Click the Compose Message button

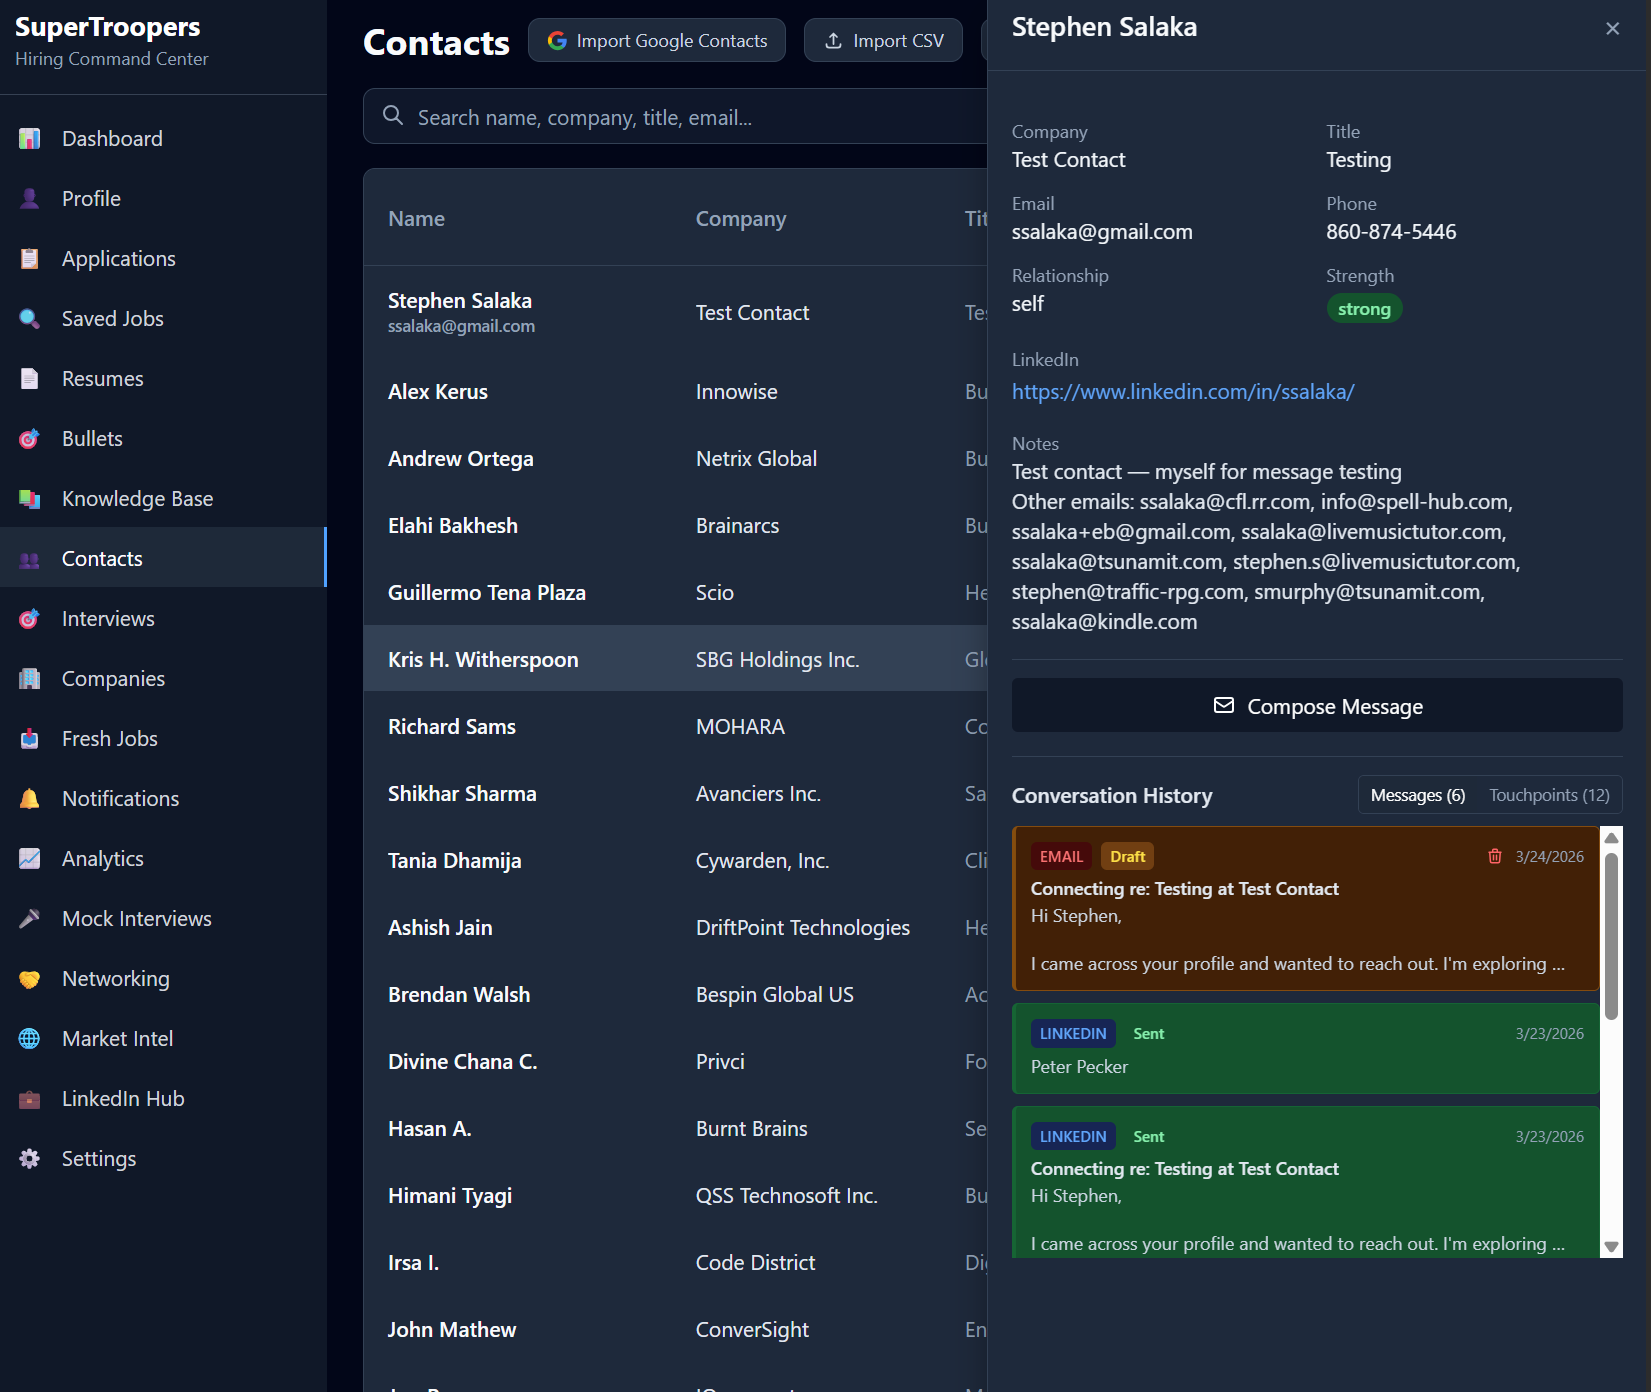(1317, 705)
